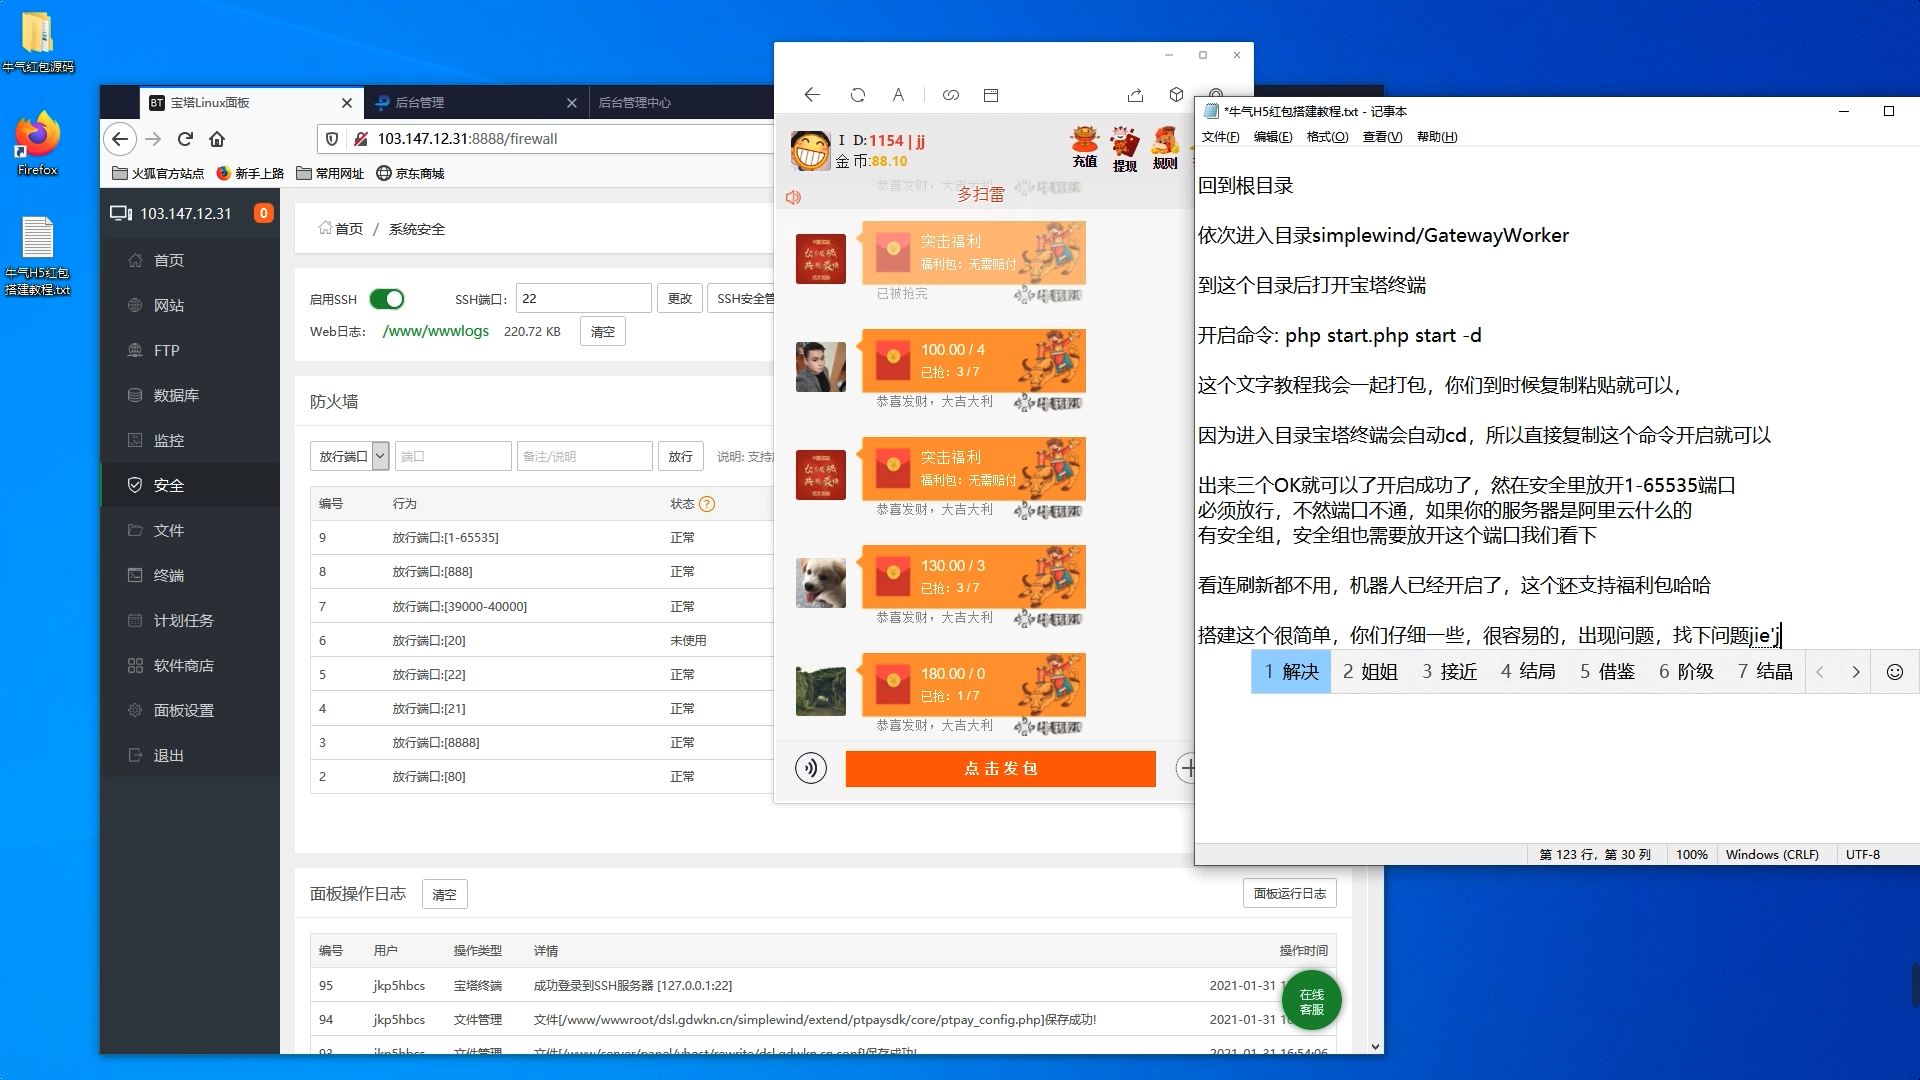The height and width of the screenshot is (1080, 1920).
Task: Click the Firefox home icon
Action: click(217, 139)
